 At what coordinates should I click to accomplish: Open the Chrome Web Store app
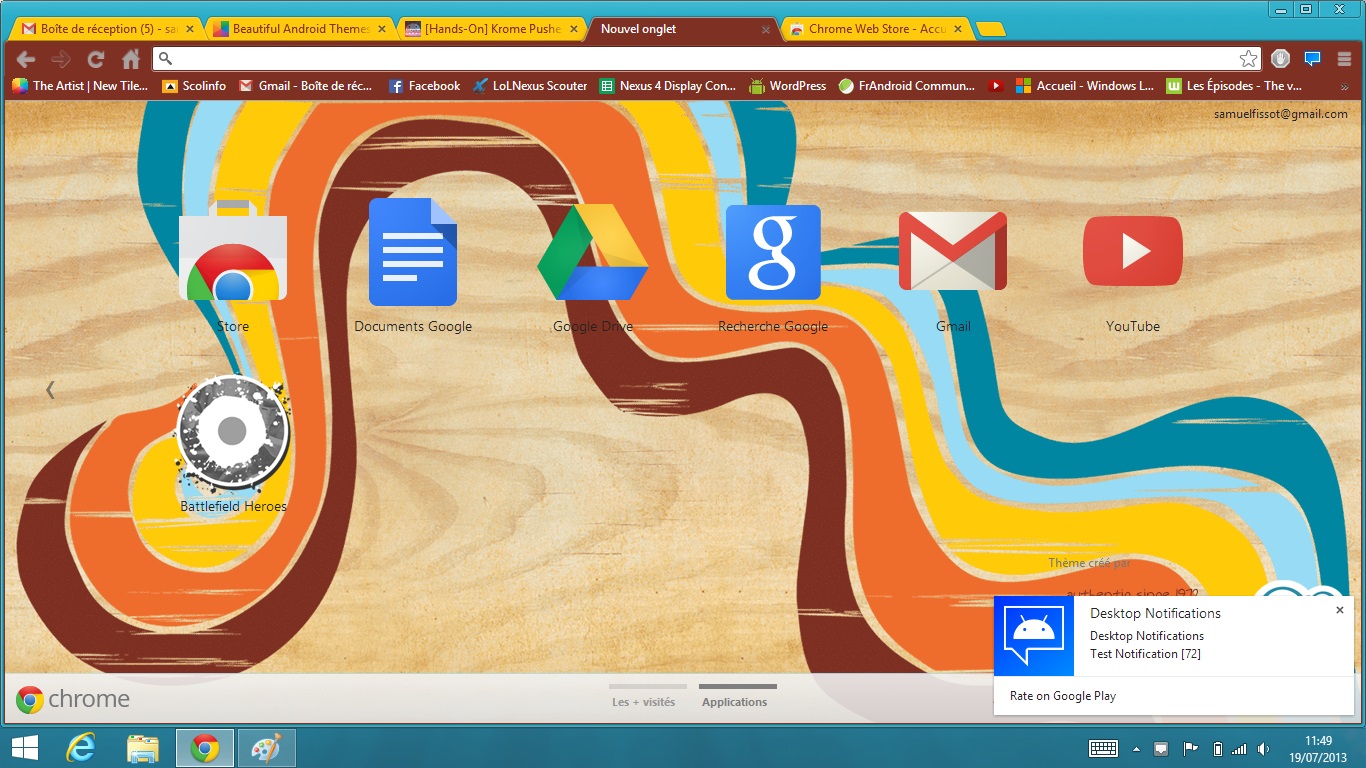pos(233,251)
